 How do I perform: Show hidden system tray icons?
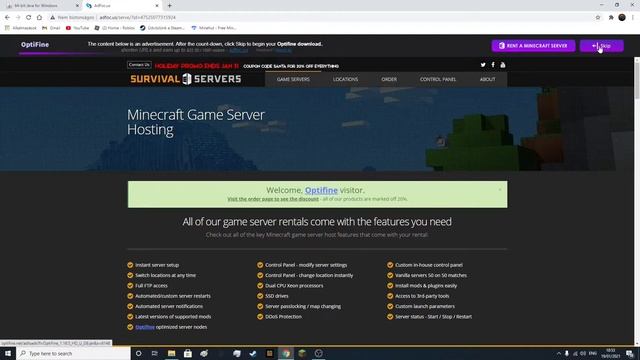(x=558, y=353)
